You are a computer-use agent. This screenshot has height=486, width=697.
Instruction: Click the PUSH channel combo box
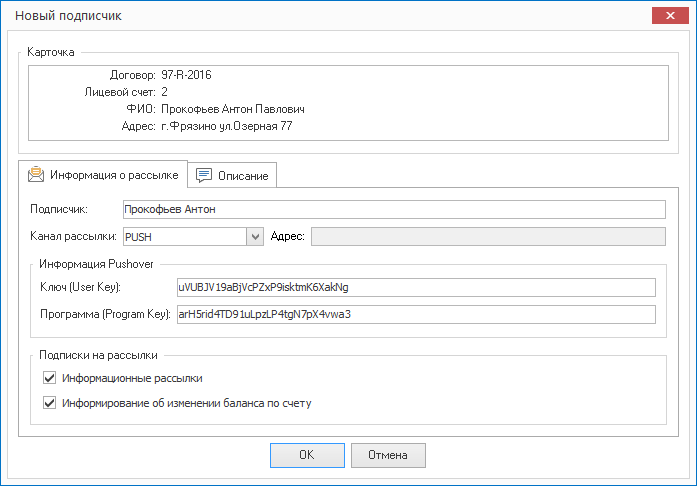193,237
